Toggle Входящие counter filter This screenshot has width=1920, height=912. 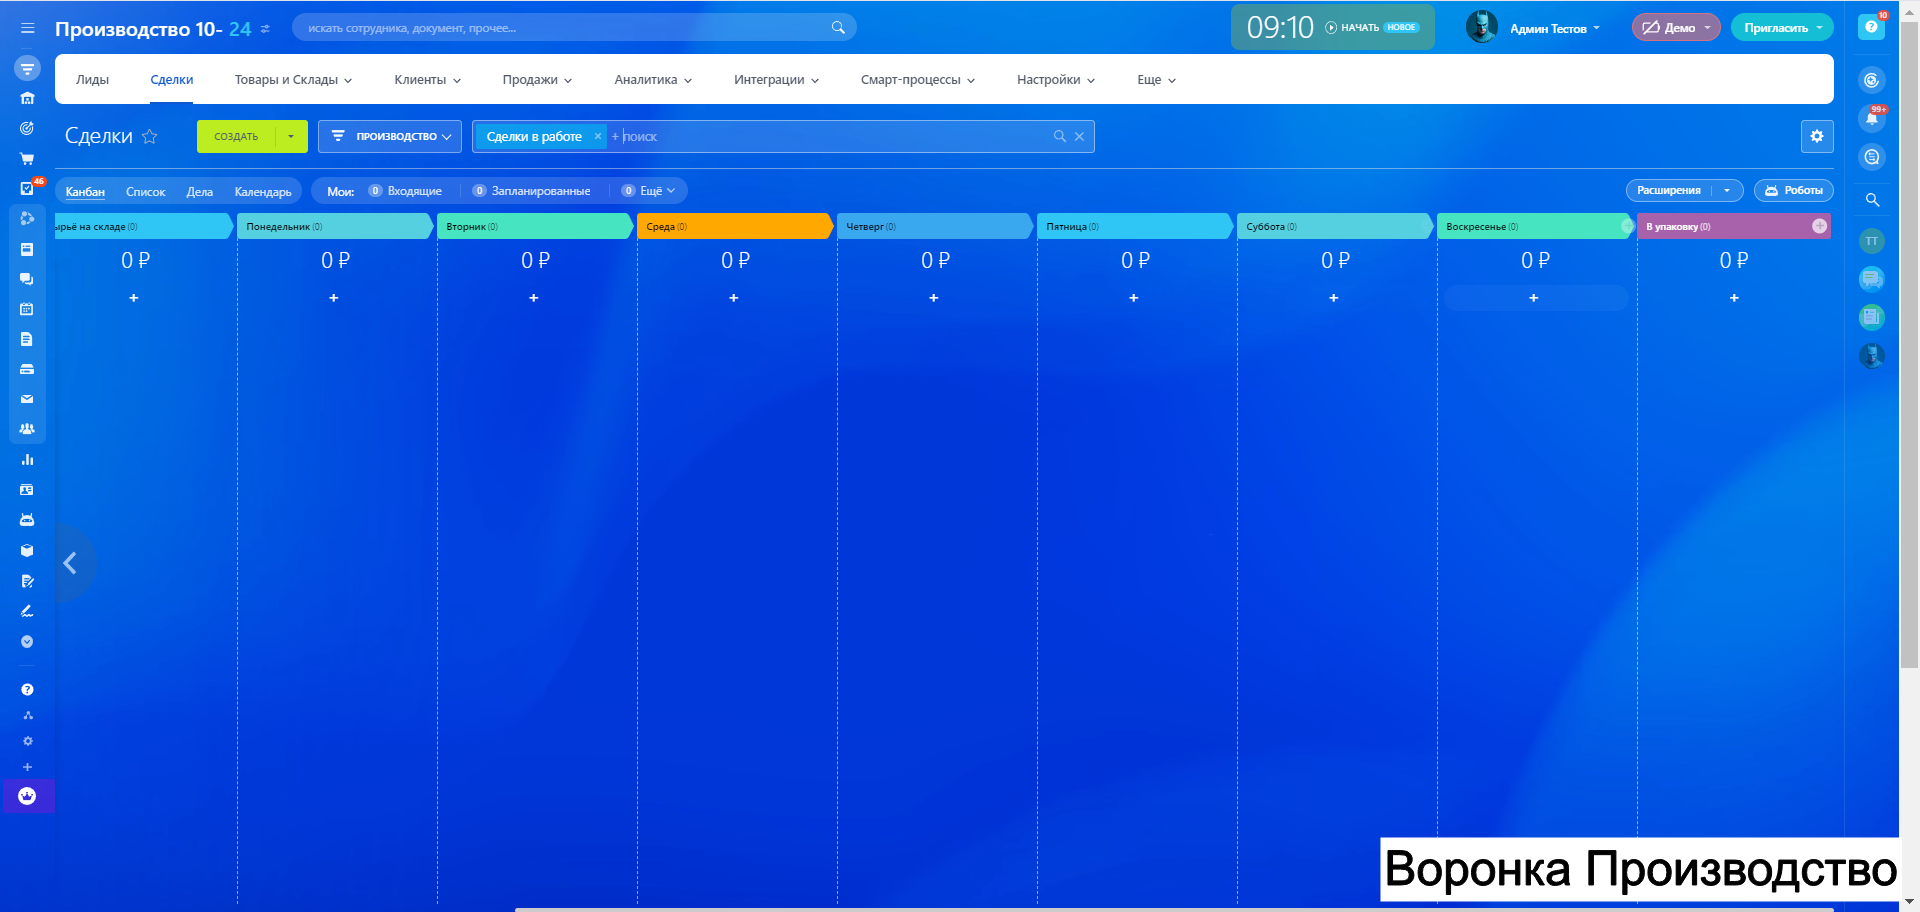click(405, 191)
